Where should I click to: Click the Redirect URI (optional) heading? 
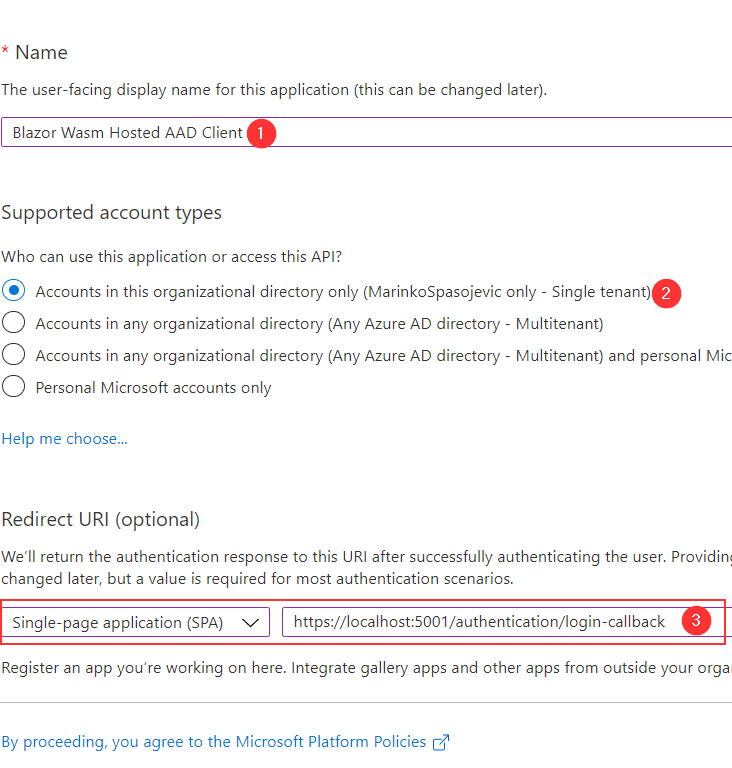pos(100,519)
